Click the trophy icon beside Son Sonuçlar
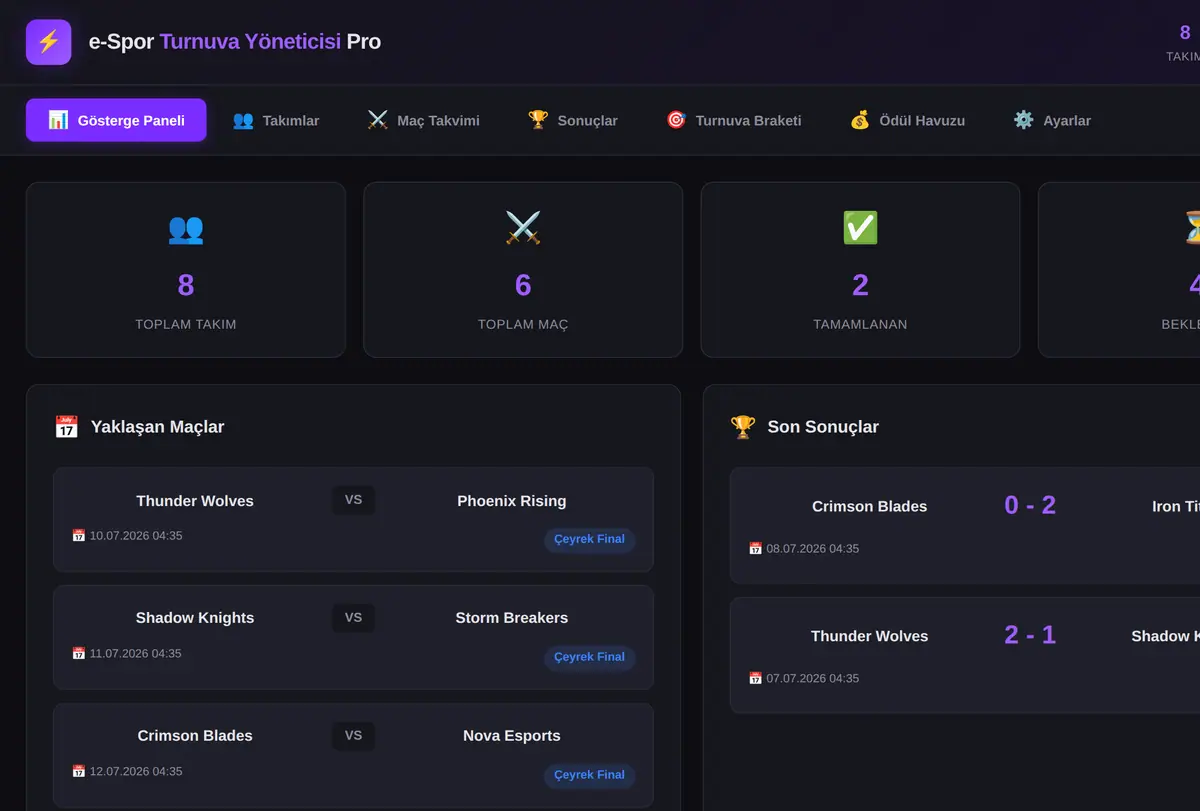This screenshot has width=1200, height=811. coord(743,427)
